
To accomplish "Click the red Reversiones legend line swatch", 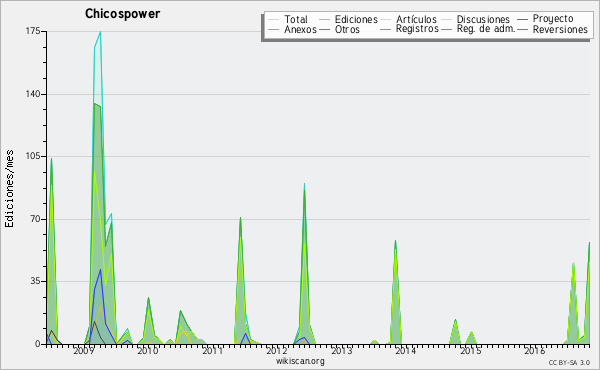I will pos(522,30).
